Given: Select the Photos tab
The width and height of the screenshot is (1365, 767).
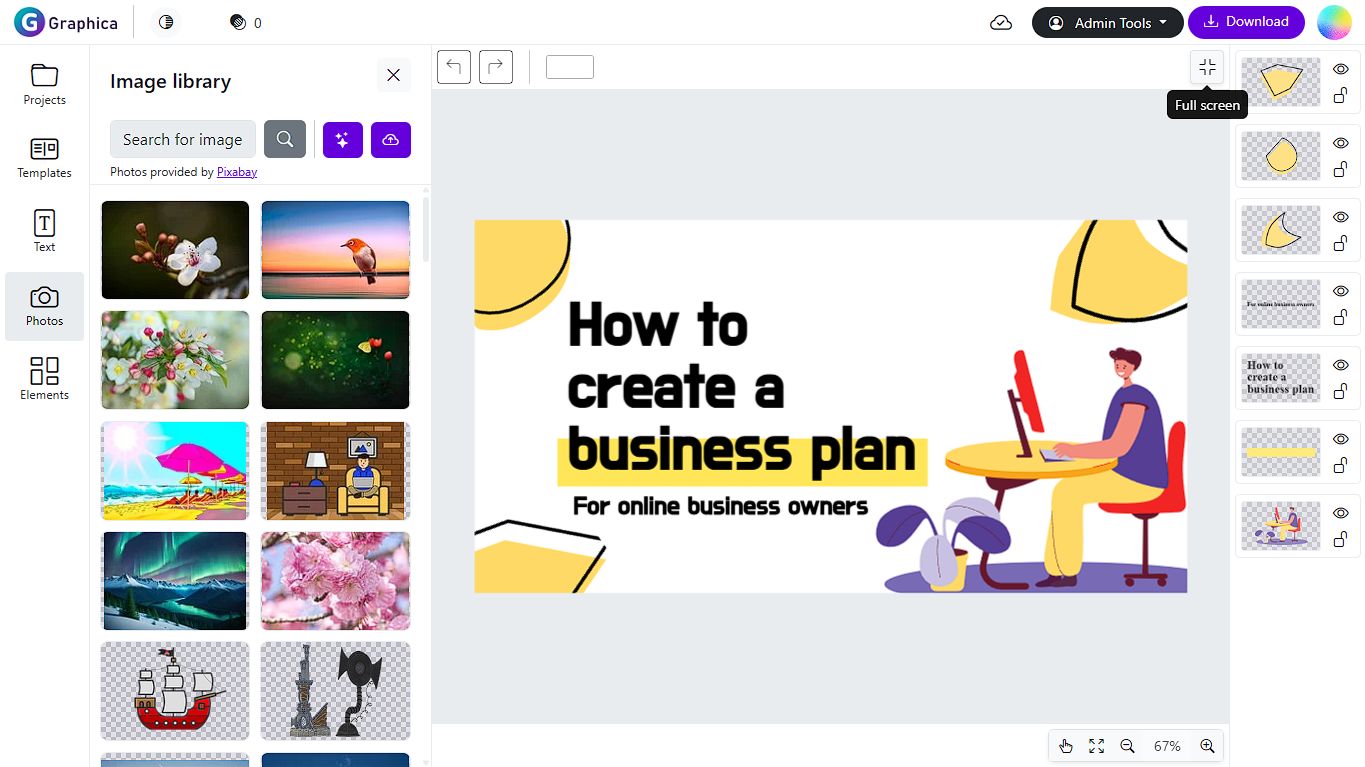Looking at the screenshot, I should click(x=44, y=306).
